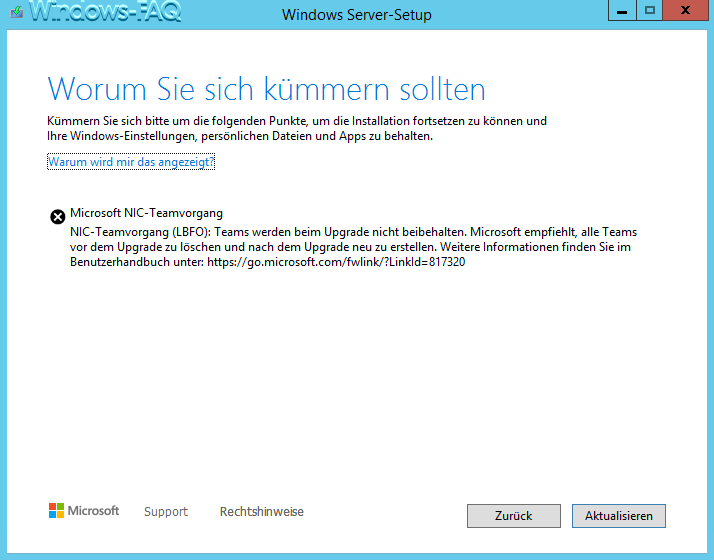This screenshot has width=714, height=560.
Task: Go back with the Zurück button
Action: click(x=514, y=516)
